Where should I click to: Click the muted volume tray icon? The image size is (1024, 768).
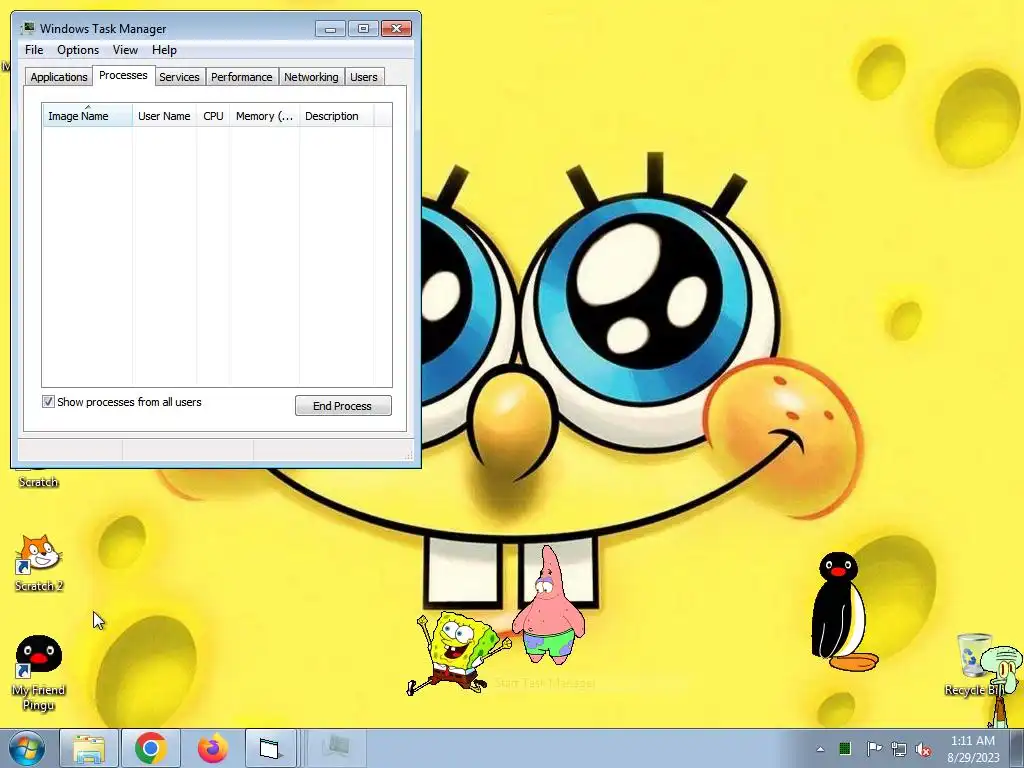coord(923,749)
